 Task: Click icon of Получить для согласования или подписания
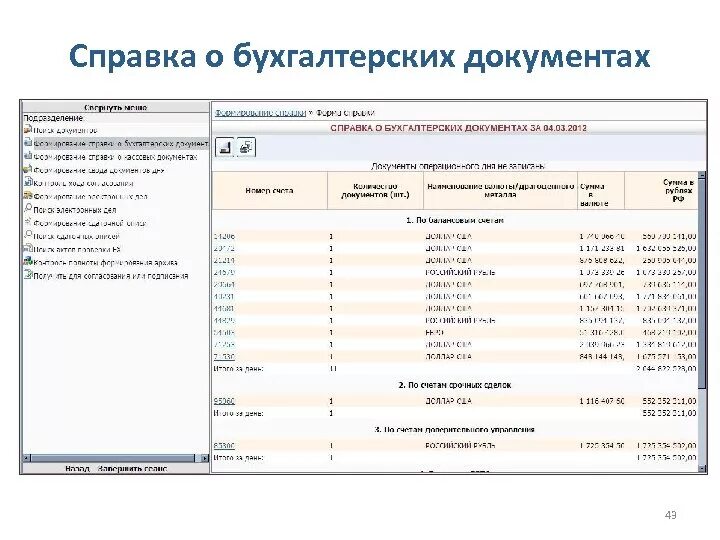(28, 276)
